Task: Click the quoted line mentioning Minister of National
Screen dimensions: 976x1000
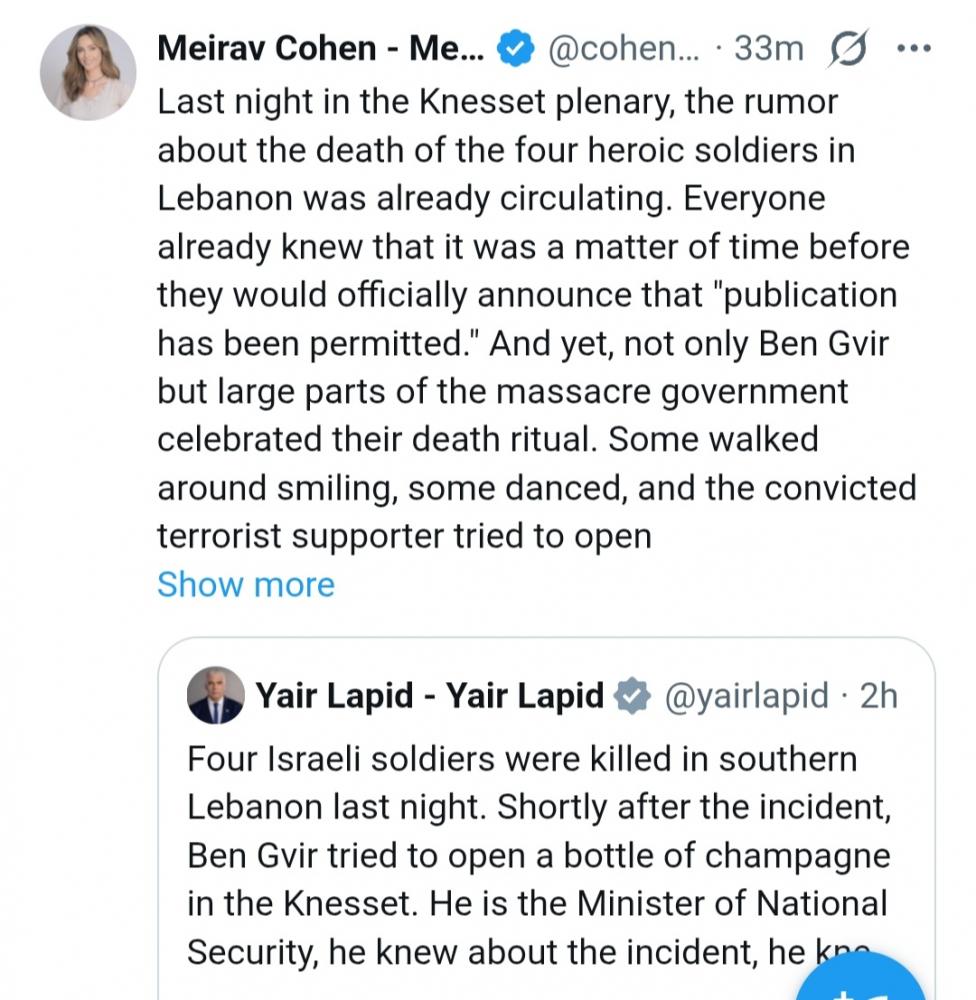Action: coord(537,904)
